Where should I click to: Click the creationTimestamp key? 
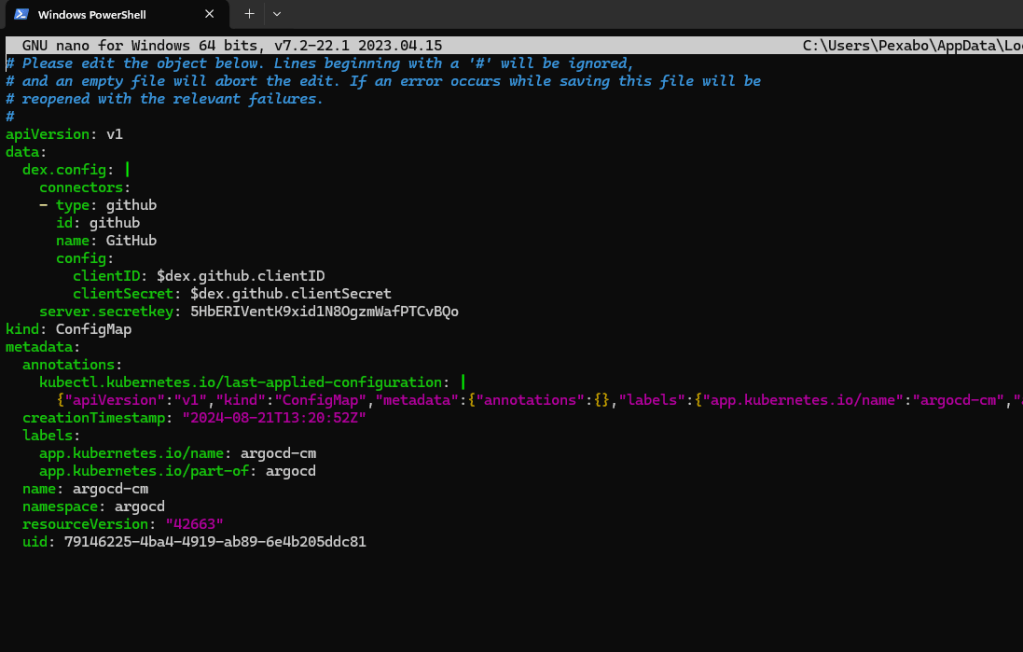(x=93, y=418)
